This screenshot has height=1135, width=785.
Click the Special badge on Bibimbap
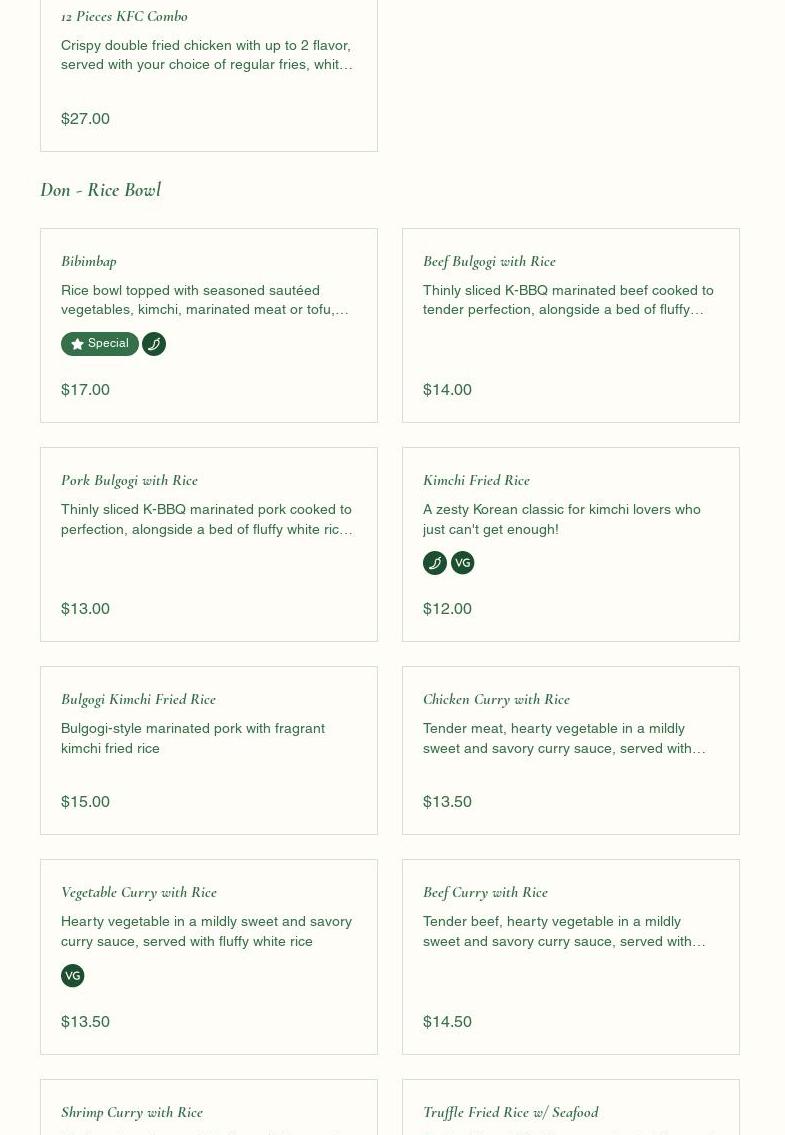(99, 344)
